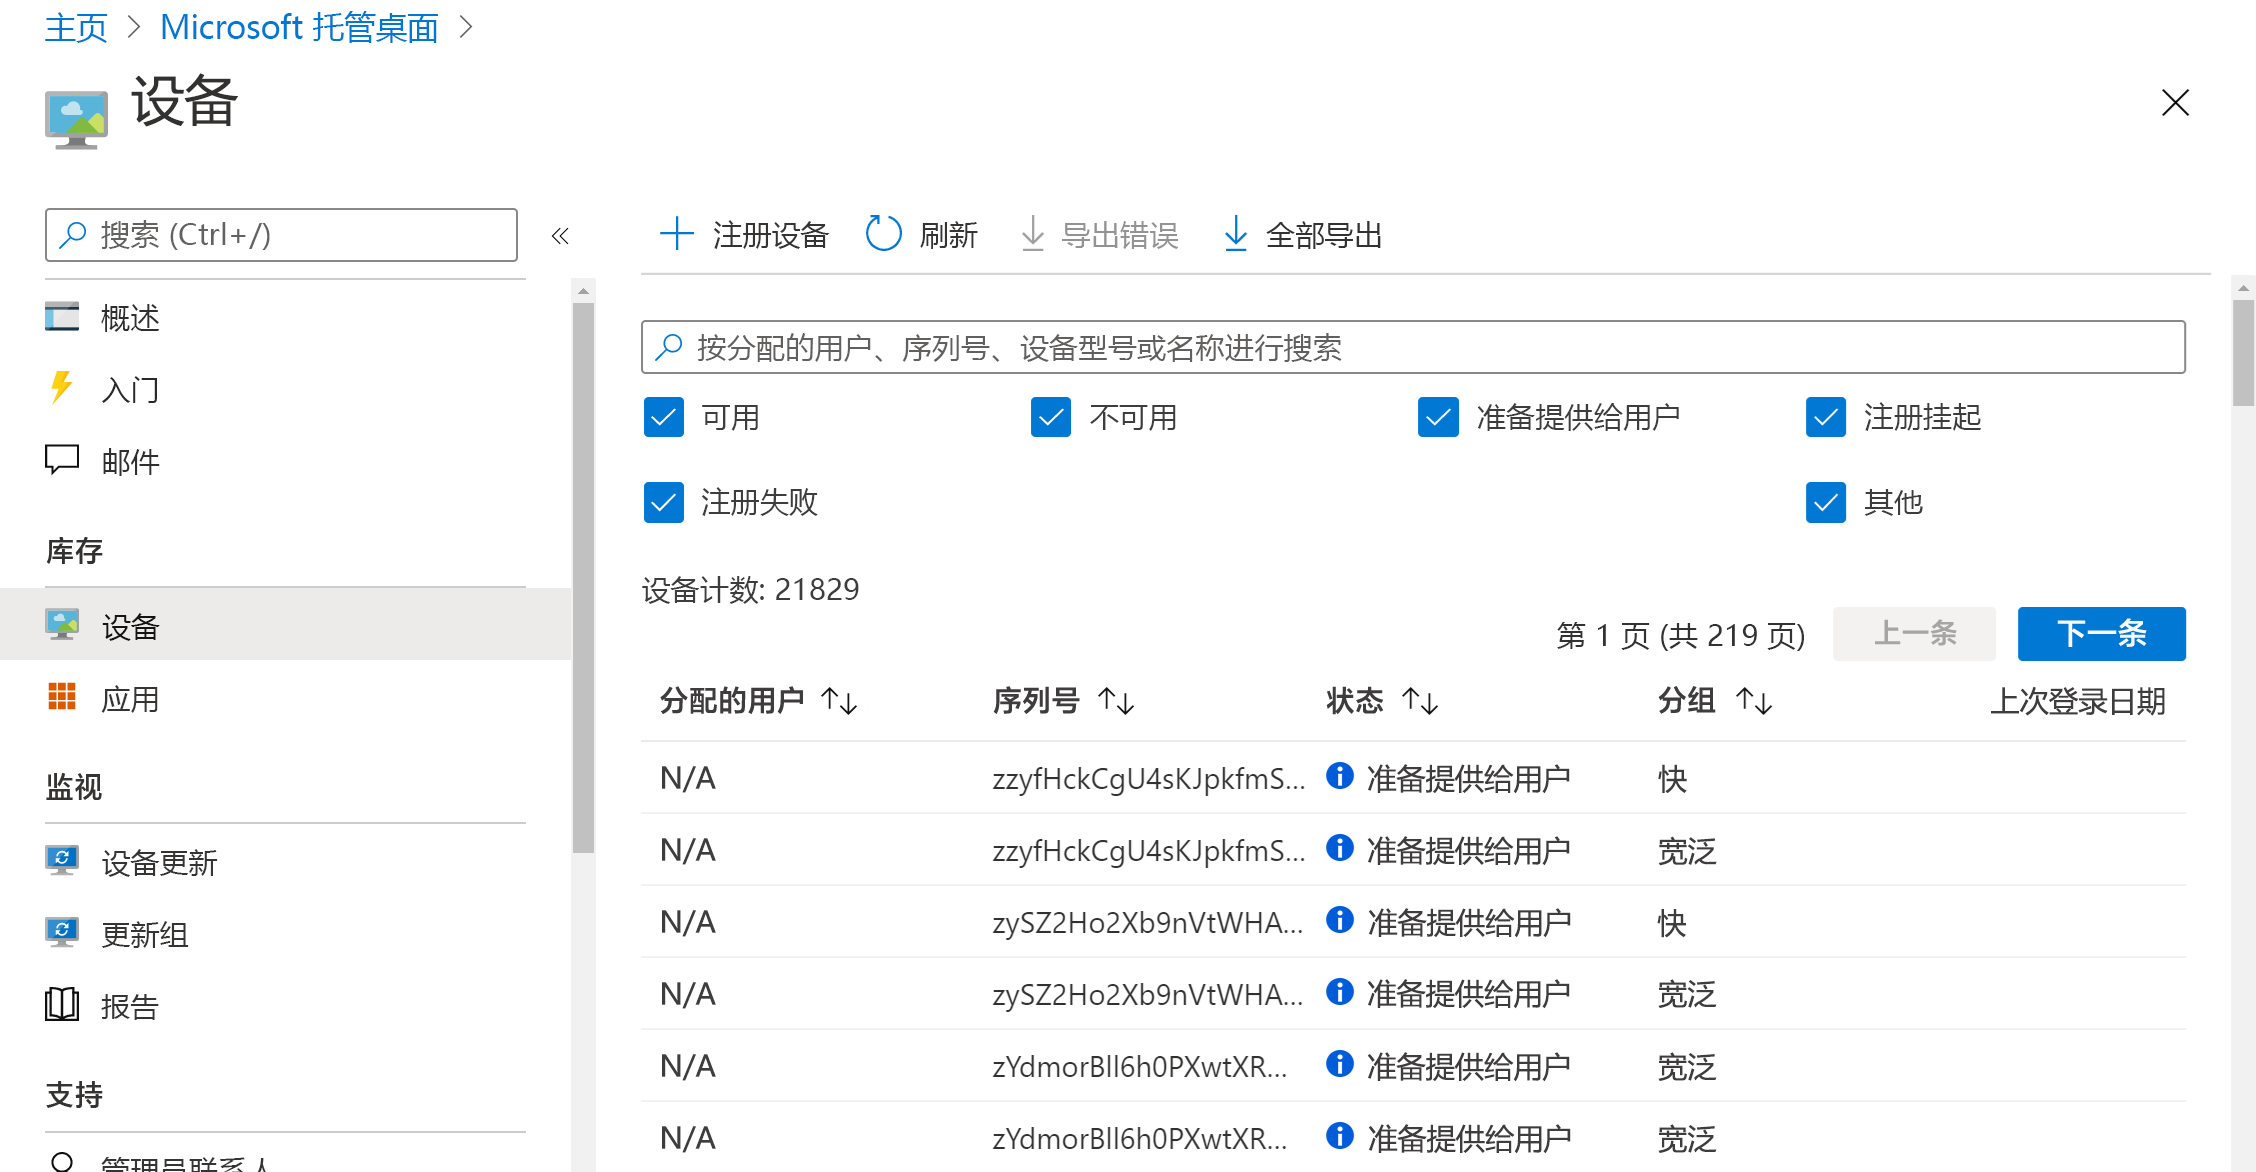The height and width of the screenshot is (1172, 2256).
Task: Click 快 group cell in first row
Action: pos(1672,779)
